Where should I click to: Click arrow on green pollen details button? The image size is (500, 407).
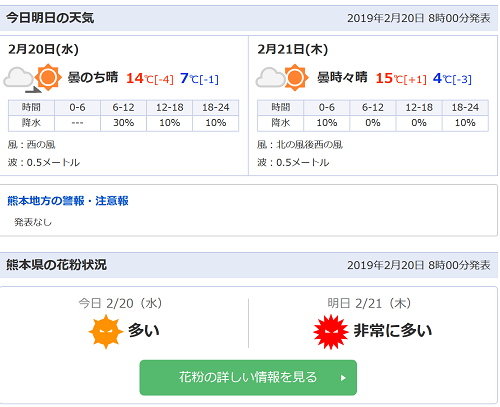pyautogui.click(x=343, y=378)
